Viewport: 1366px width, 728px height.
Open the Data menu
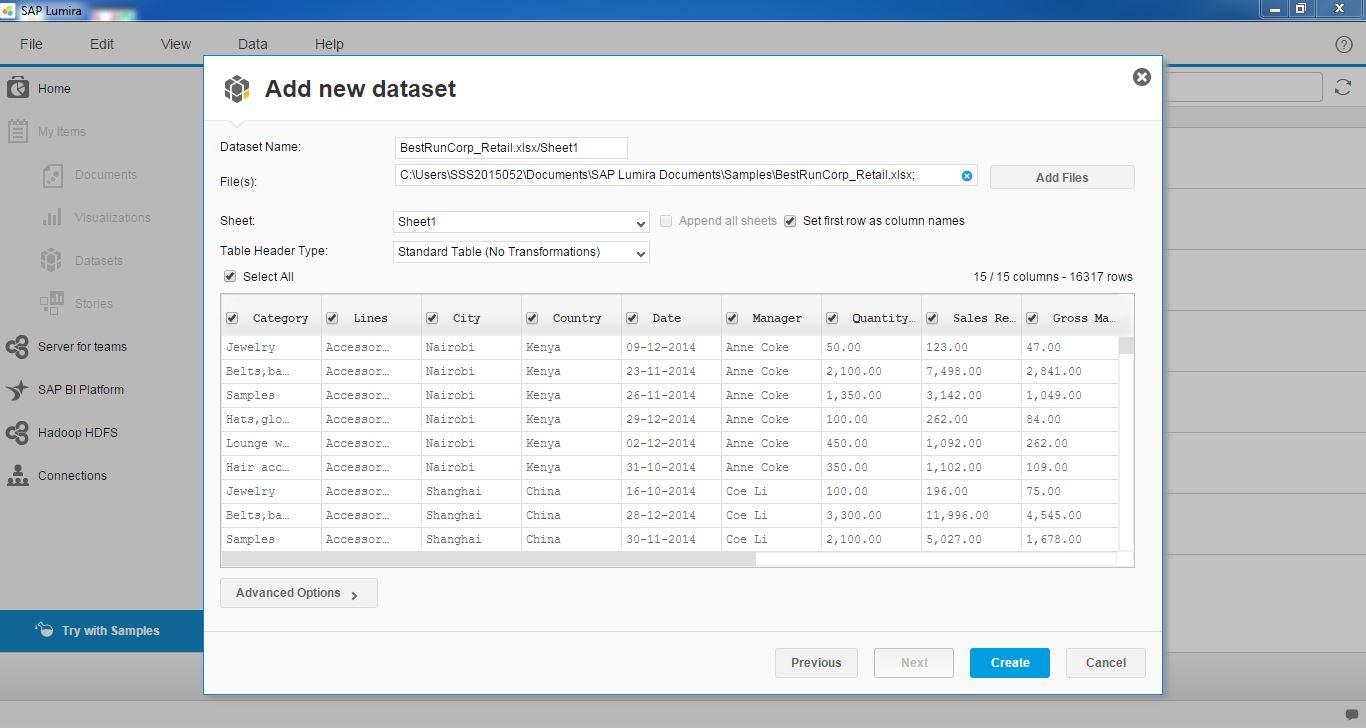tap(253, 44)
